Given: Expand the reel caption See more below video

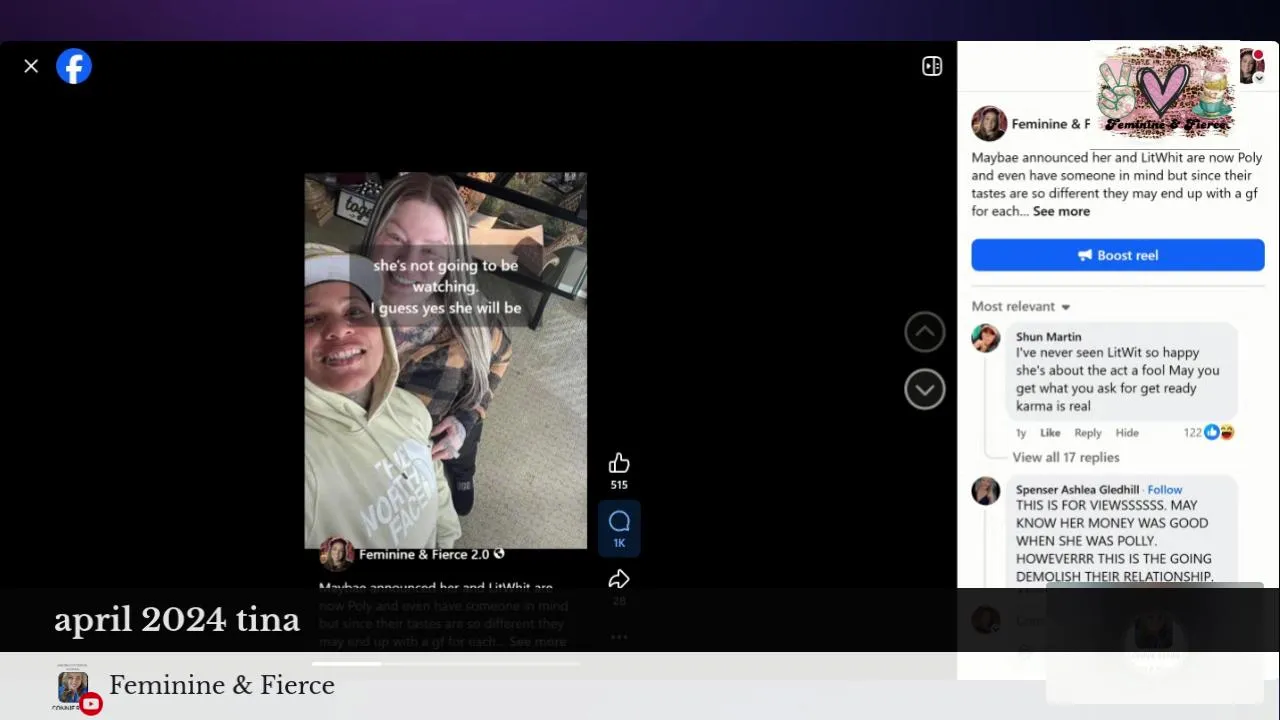Looking at the screenshot, I should (538, 642).
